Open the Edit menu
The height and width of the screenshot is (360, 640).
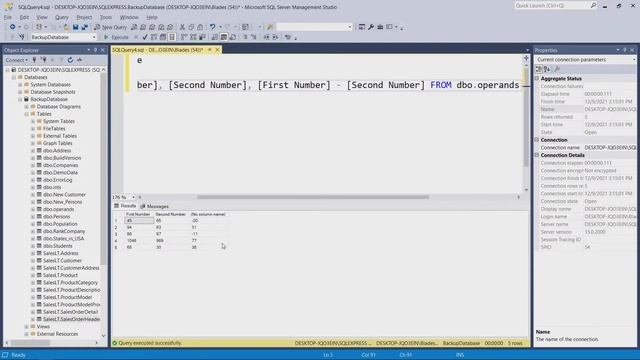(24, 17)
